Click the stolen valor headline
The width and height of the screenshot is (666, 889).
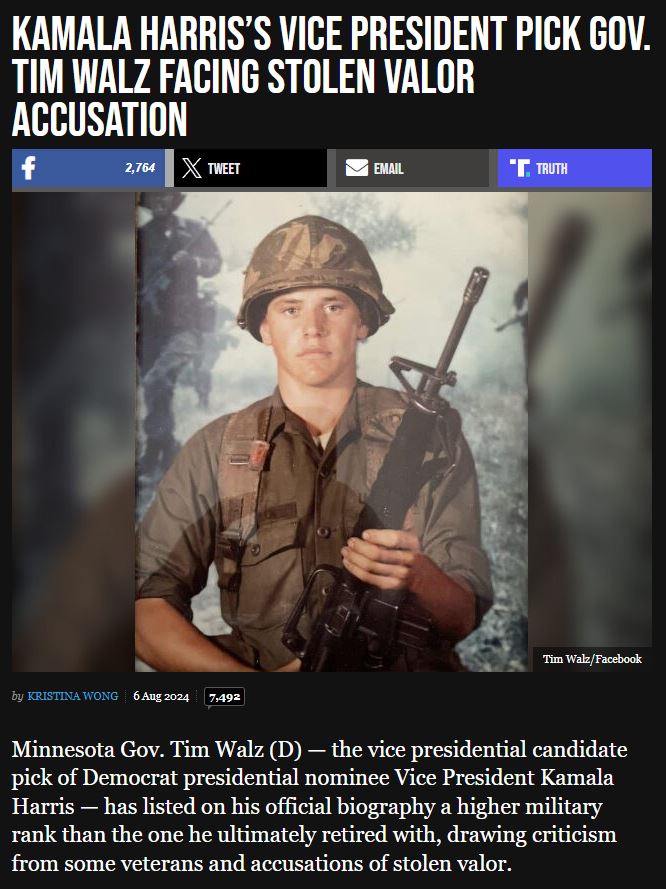point(332,76)
